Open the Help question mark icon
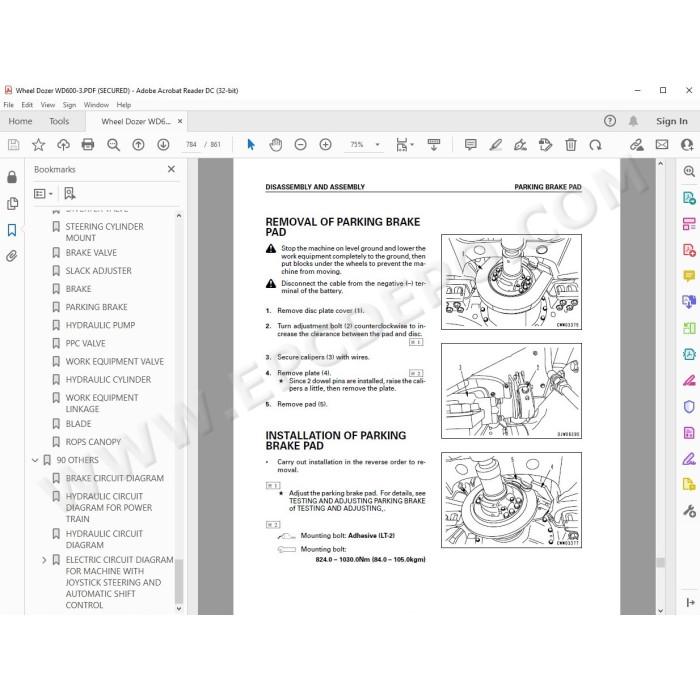700x700 pixels. pyautogui.click(x=610, y=121)
